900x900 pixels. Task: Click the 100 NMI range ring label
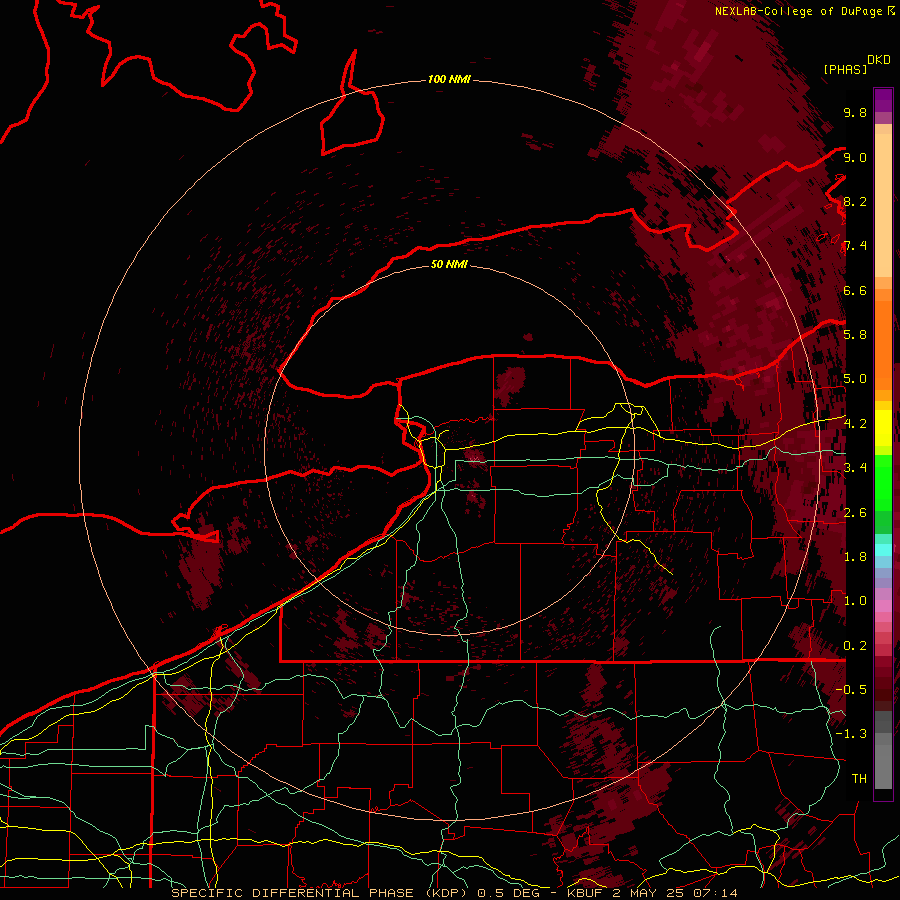(x=449, y=79)
